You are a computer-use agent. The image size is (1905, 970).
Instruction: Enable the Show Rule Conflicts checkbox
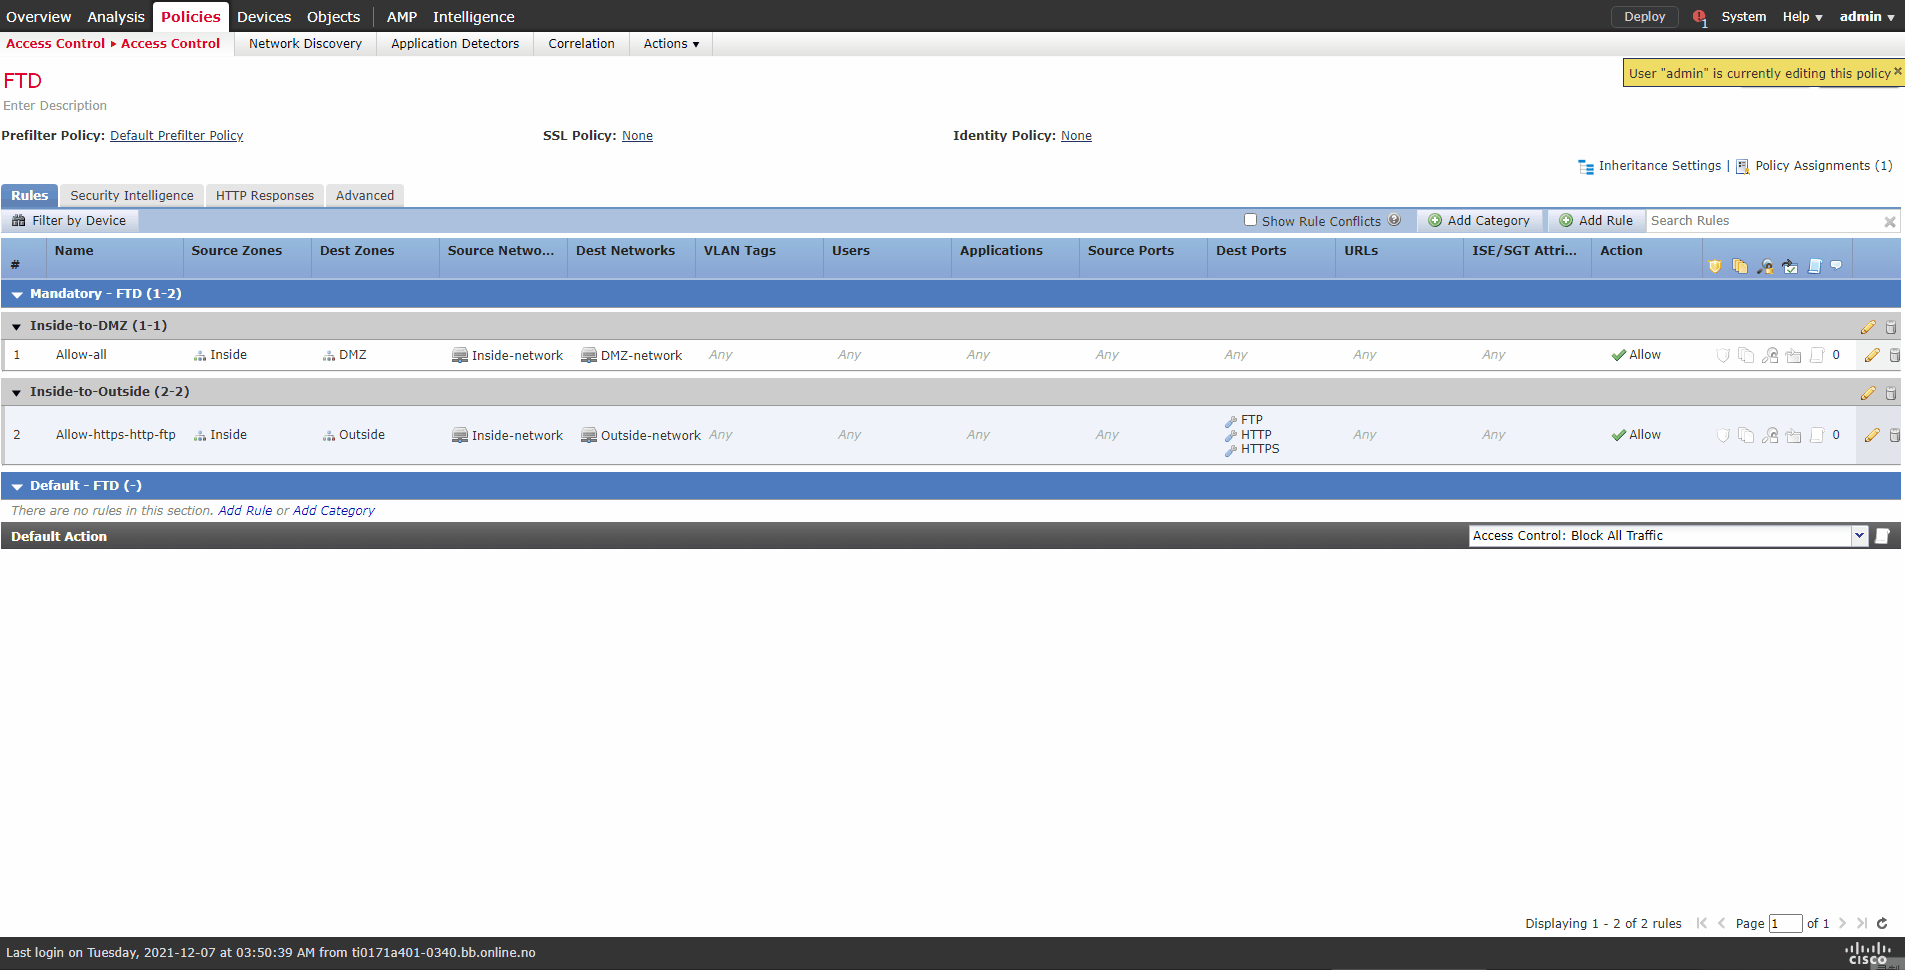tap(1250, 220)
